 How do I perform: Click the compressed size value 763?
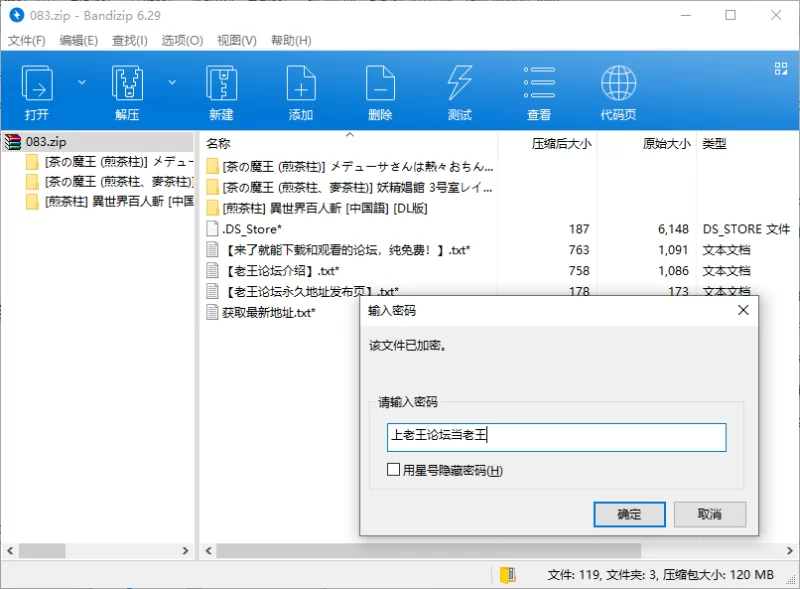[579, 250]
